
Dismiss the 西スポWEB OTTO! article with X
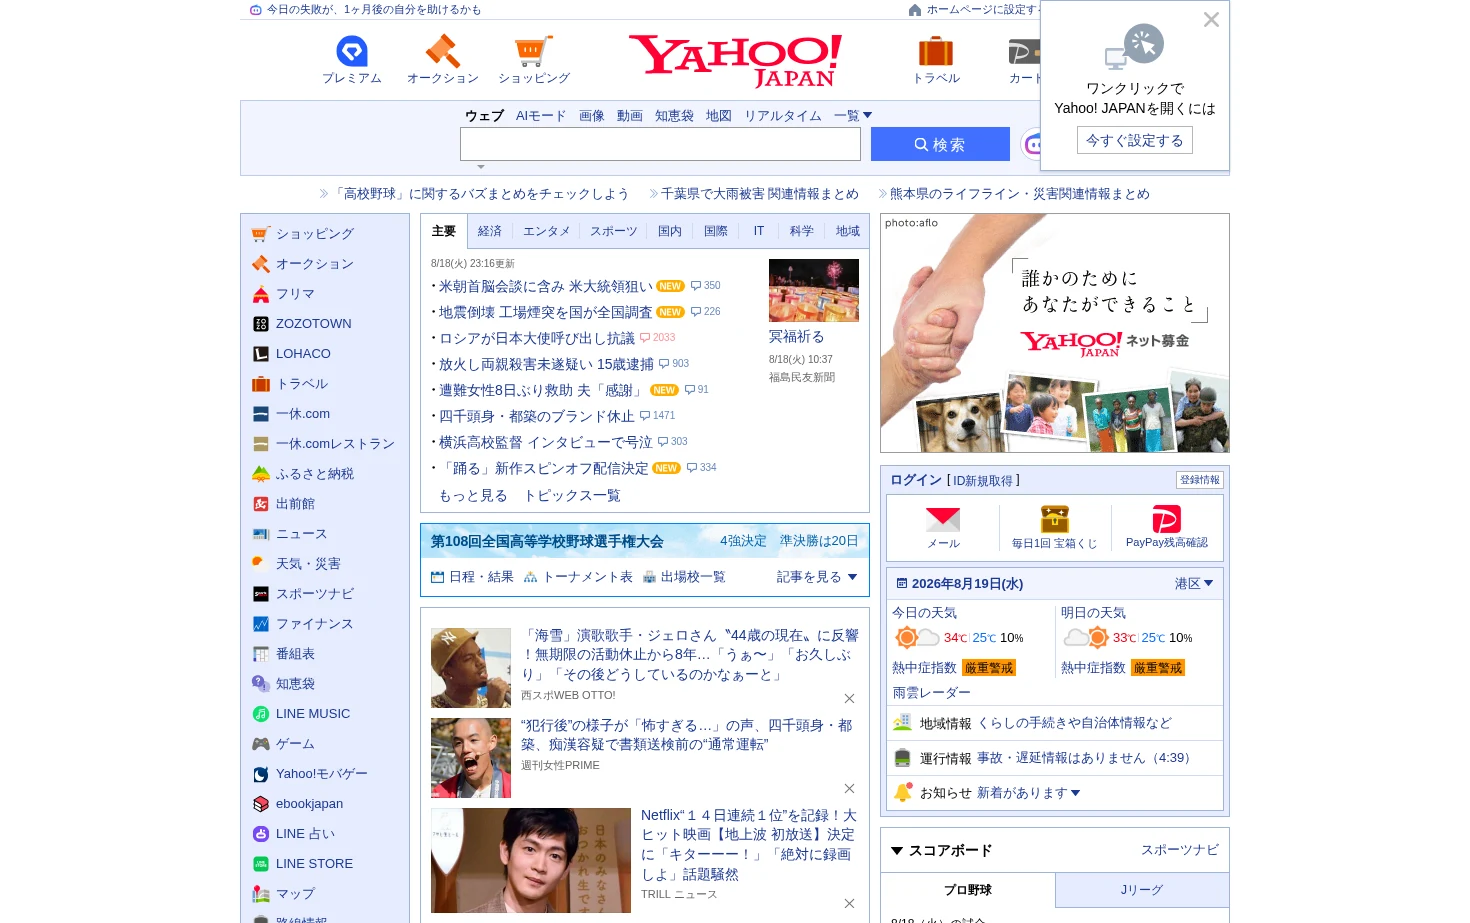[849, 699]
